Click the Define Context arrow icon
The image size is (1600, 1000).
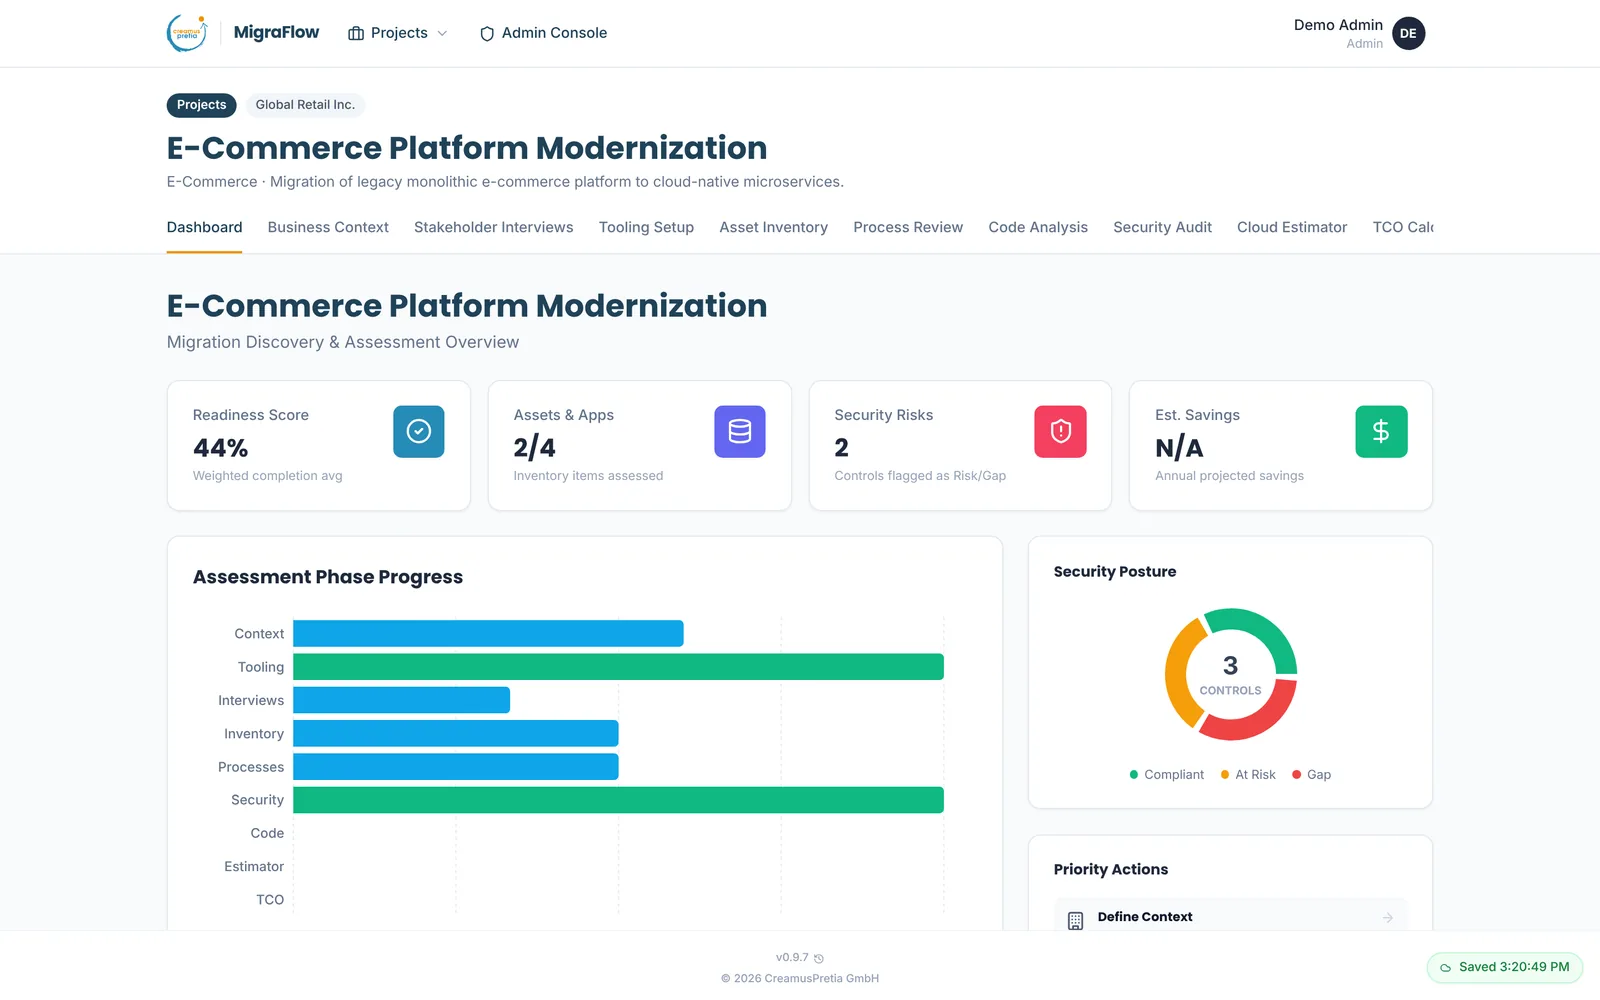[1388, 917]
